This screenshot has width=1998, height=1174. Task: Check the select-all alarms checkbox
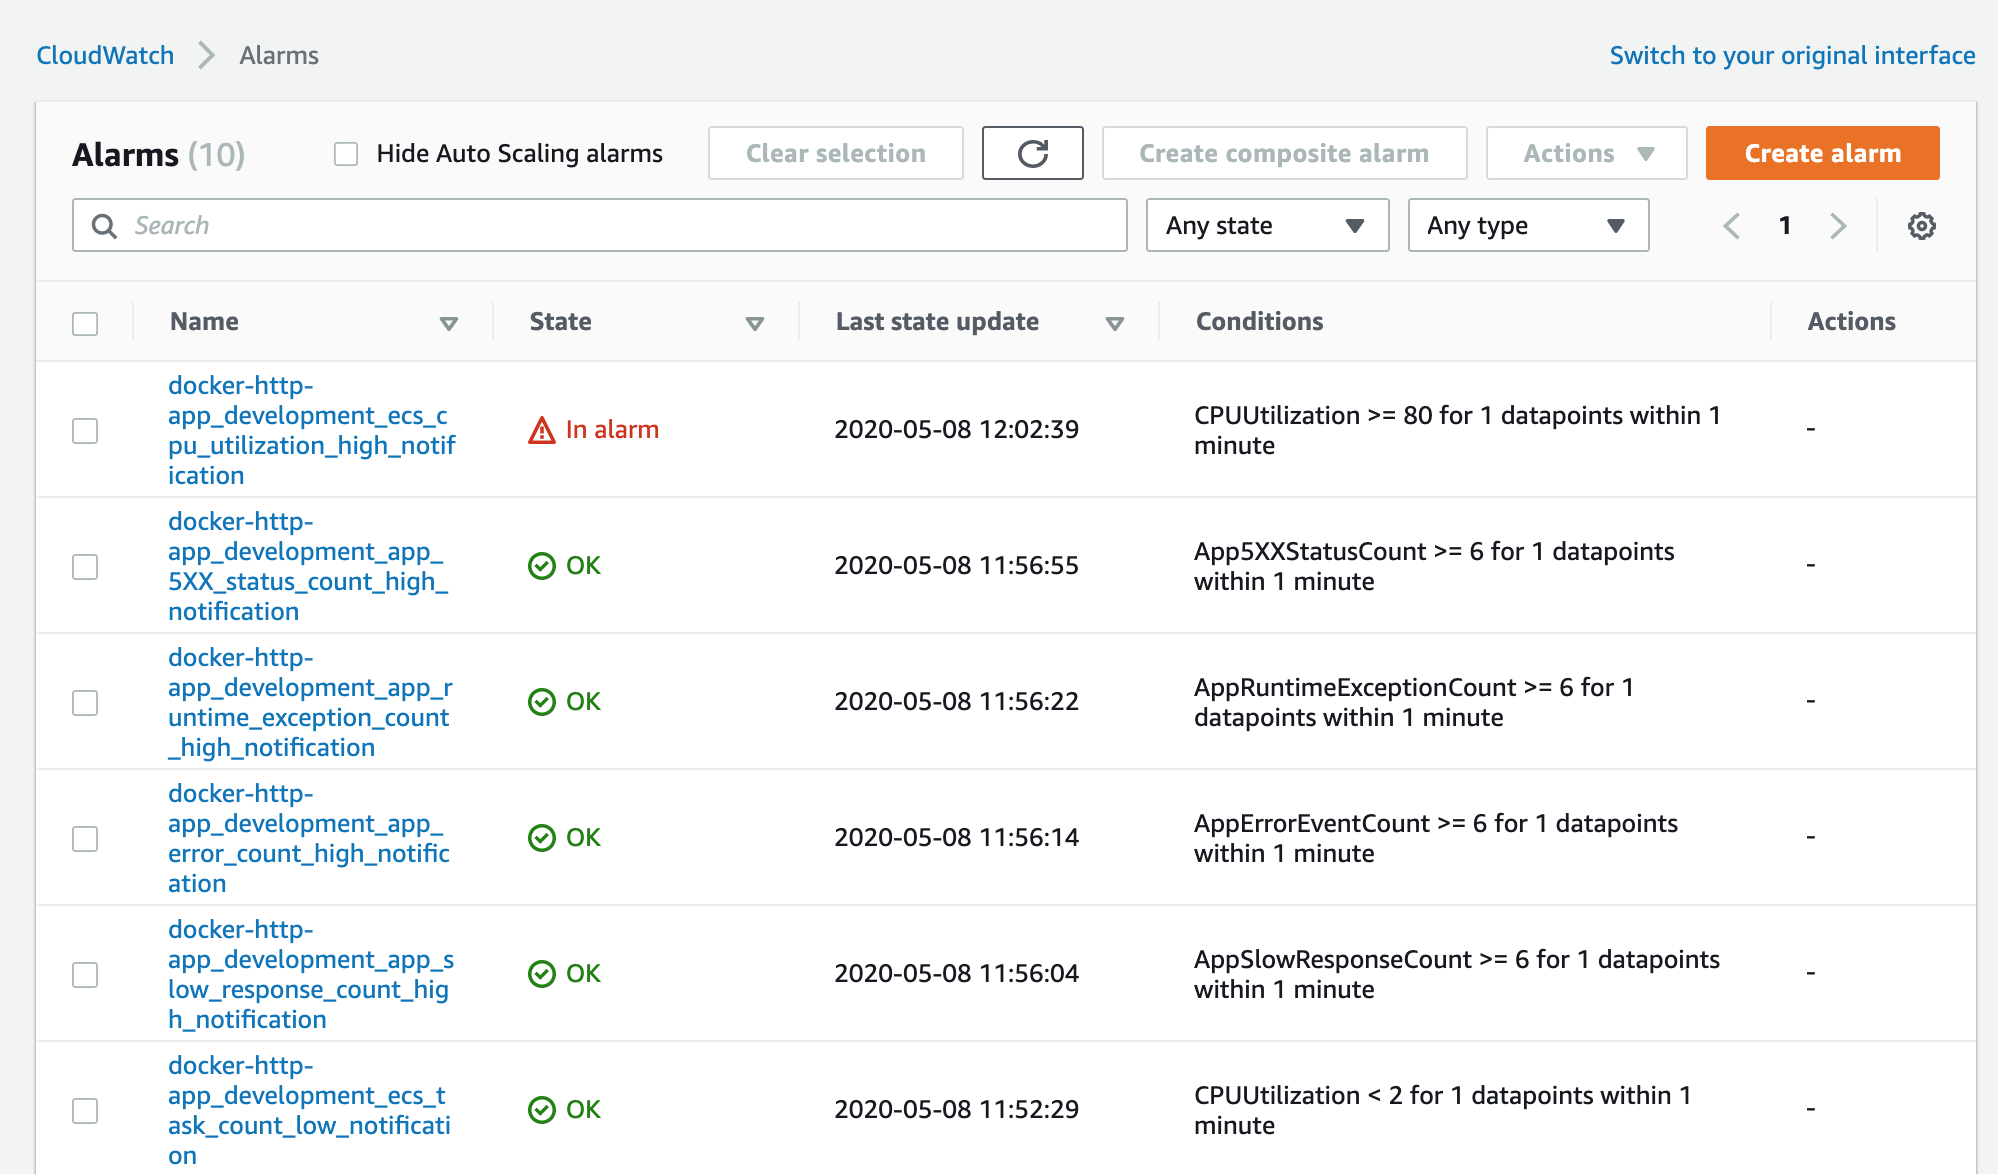[x=85, y=323]
